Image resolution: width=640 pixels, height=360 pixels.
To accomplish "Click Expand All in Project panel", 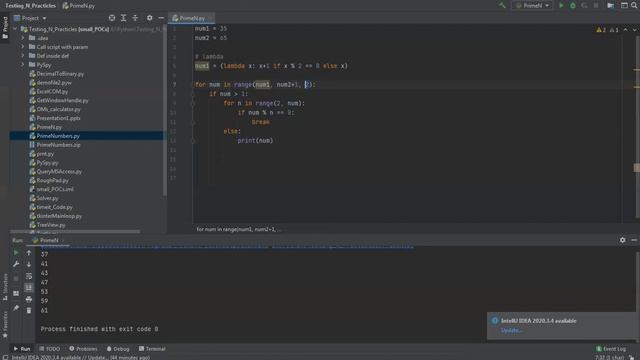I will (123, 18).
